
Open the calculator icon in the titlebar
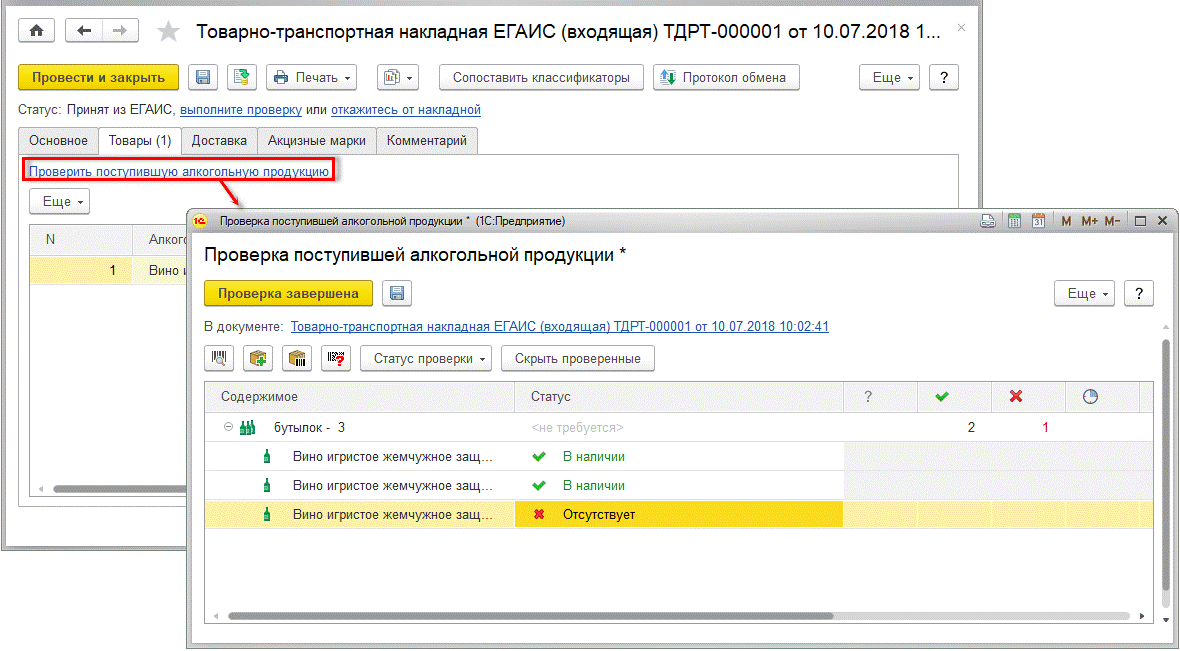(1014, 221)
